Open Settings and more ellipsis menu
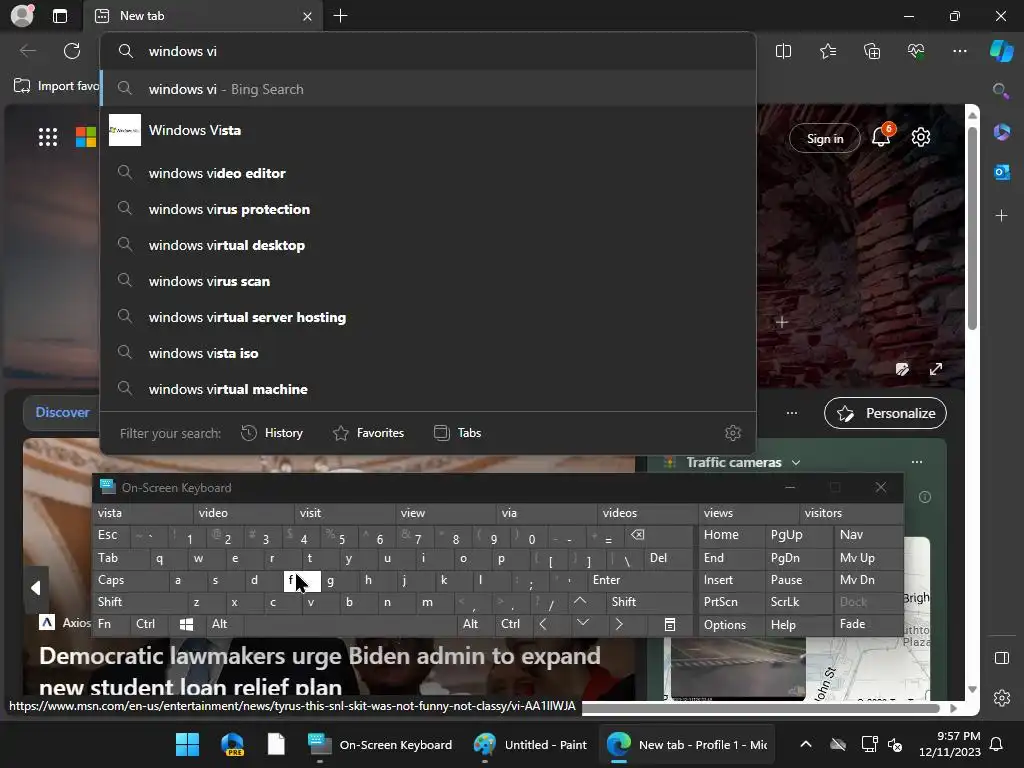This screenshot has height=768, width=1024. [x=959, y=51]
